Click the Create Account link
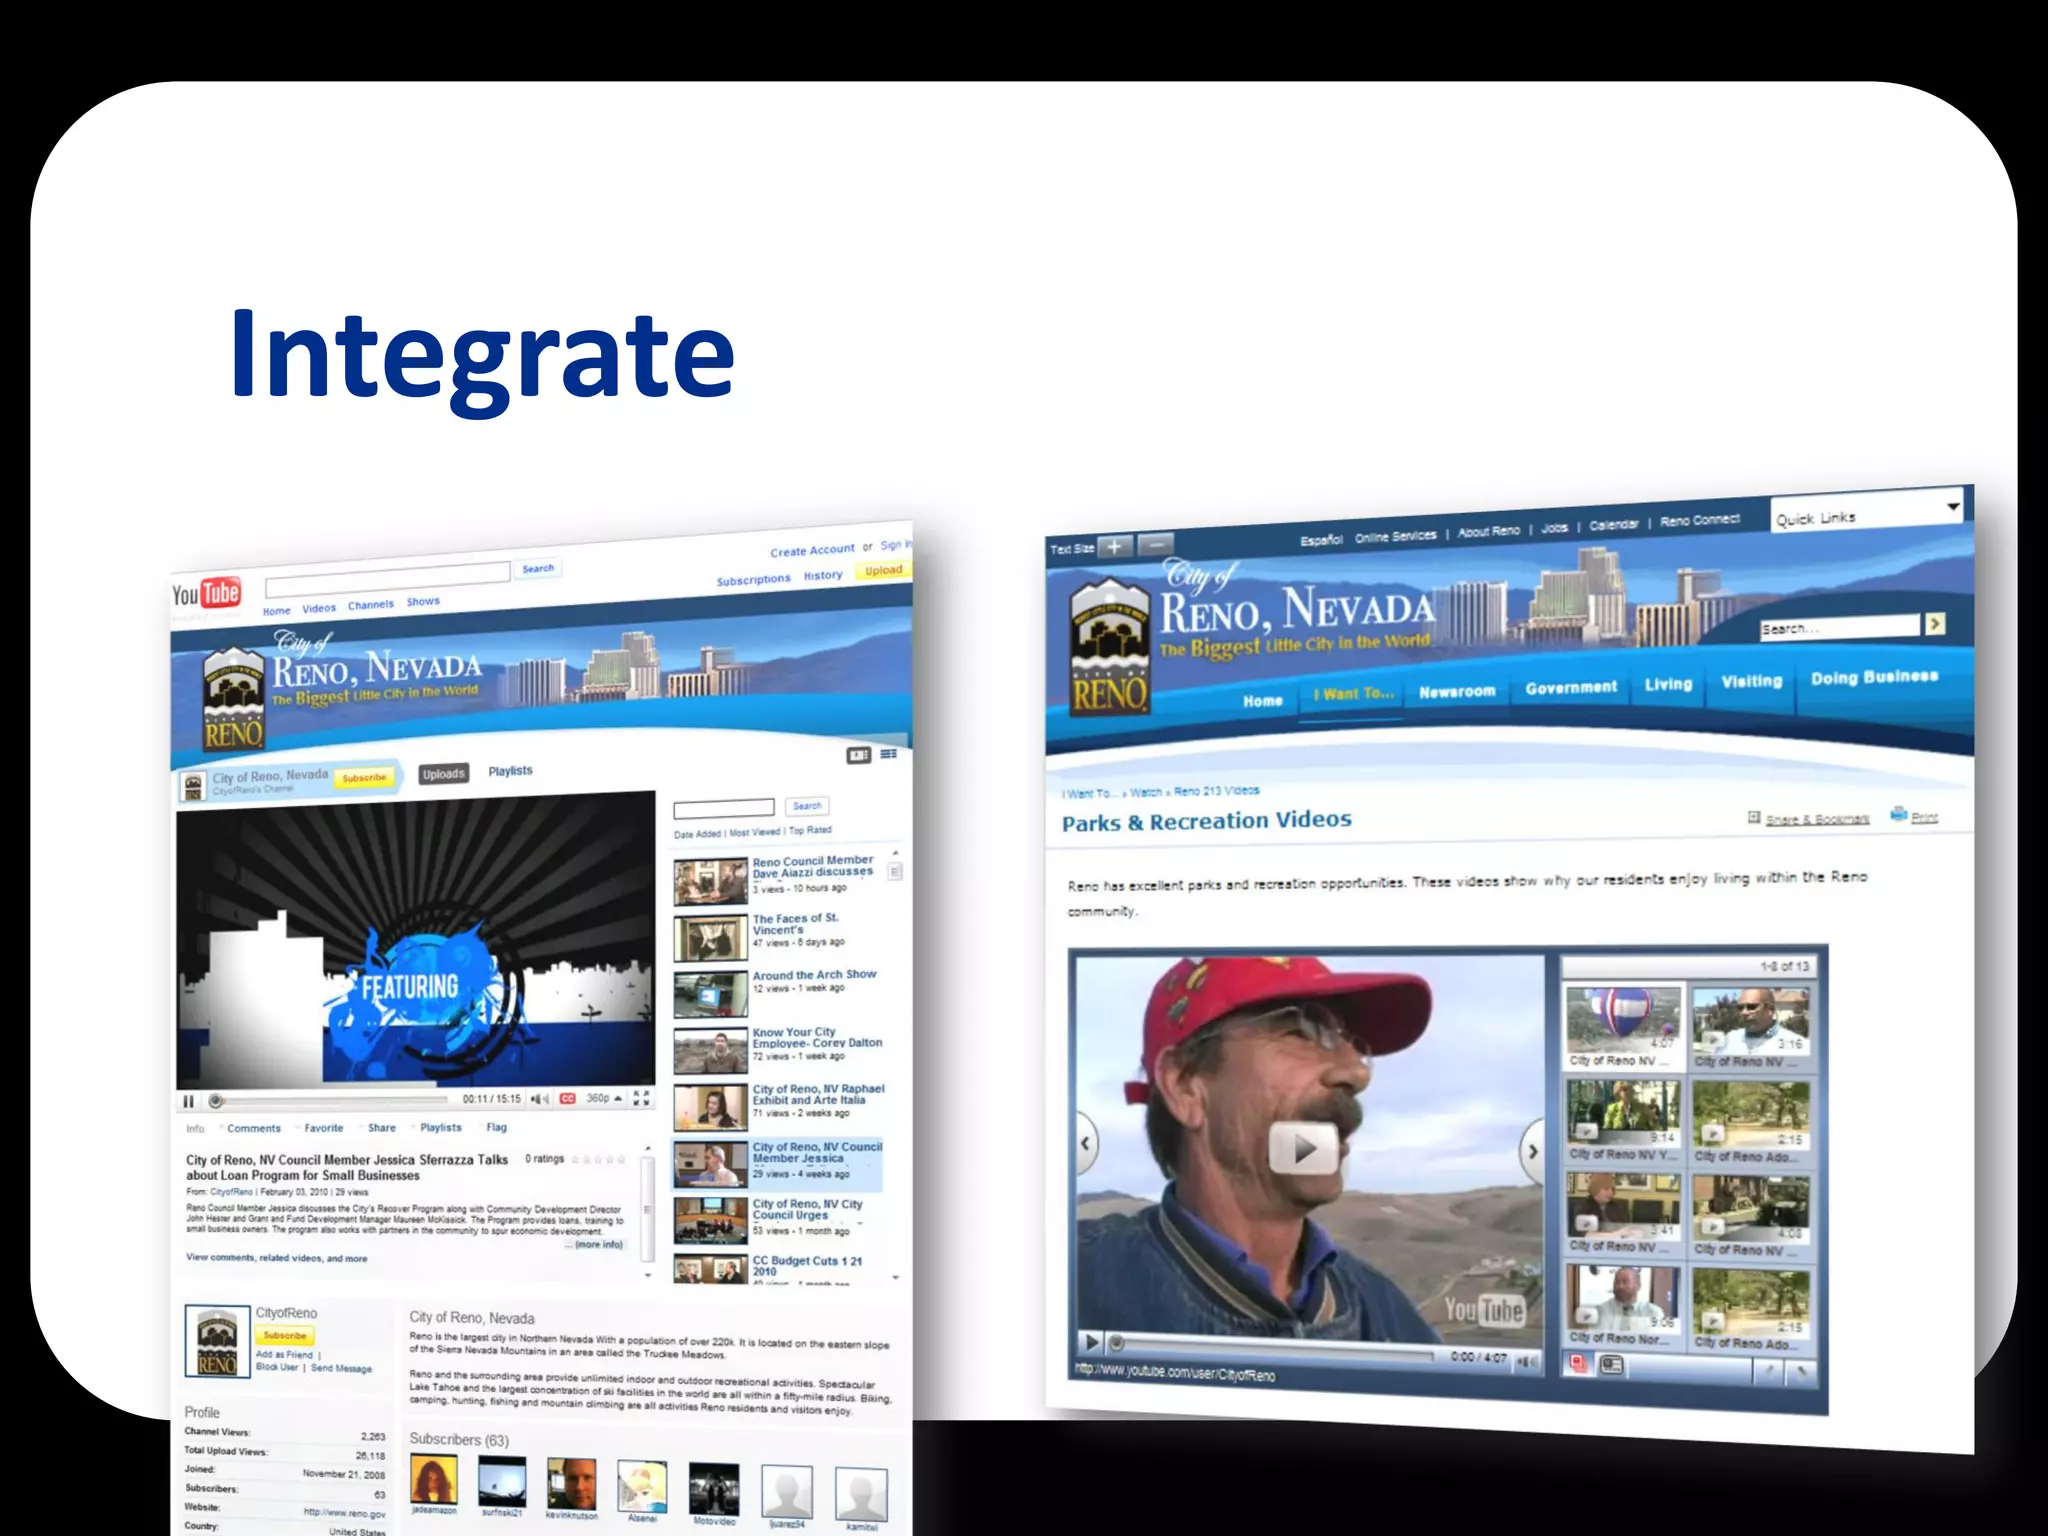Image resolution: width=2048 pixels, height=1536 pixels. tap(812, 550)
